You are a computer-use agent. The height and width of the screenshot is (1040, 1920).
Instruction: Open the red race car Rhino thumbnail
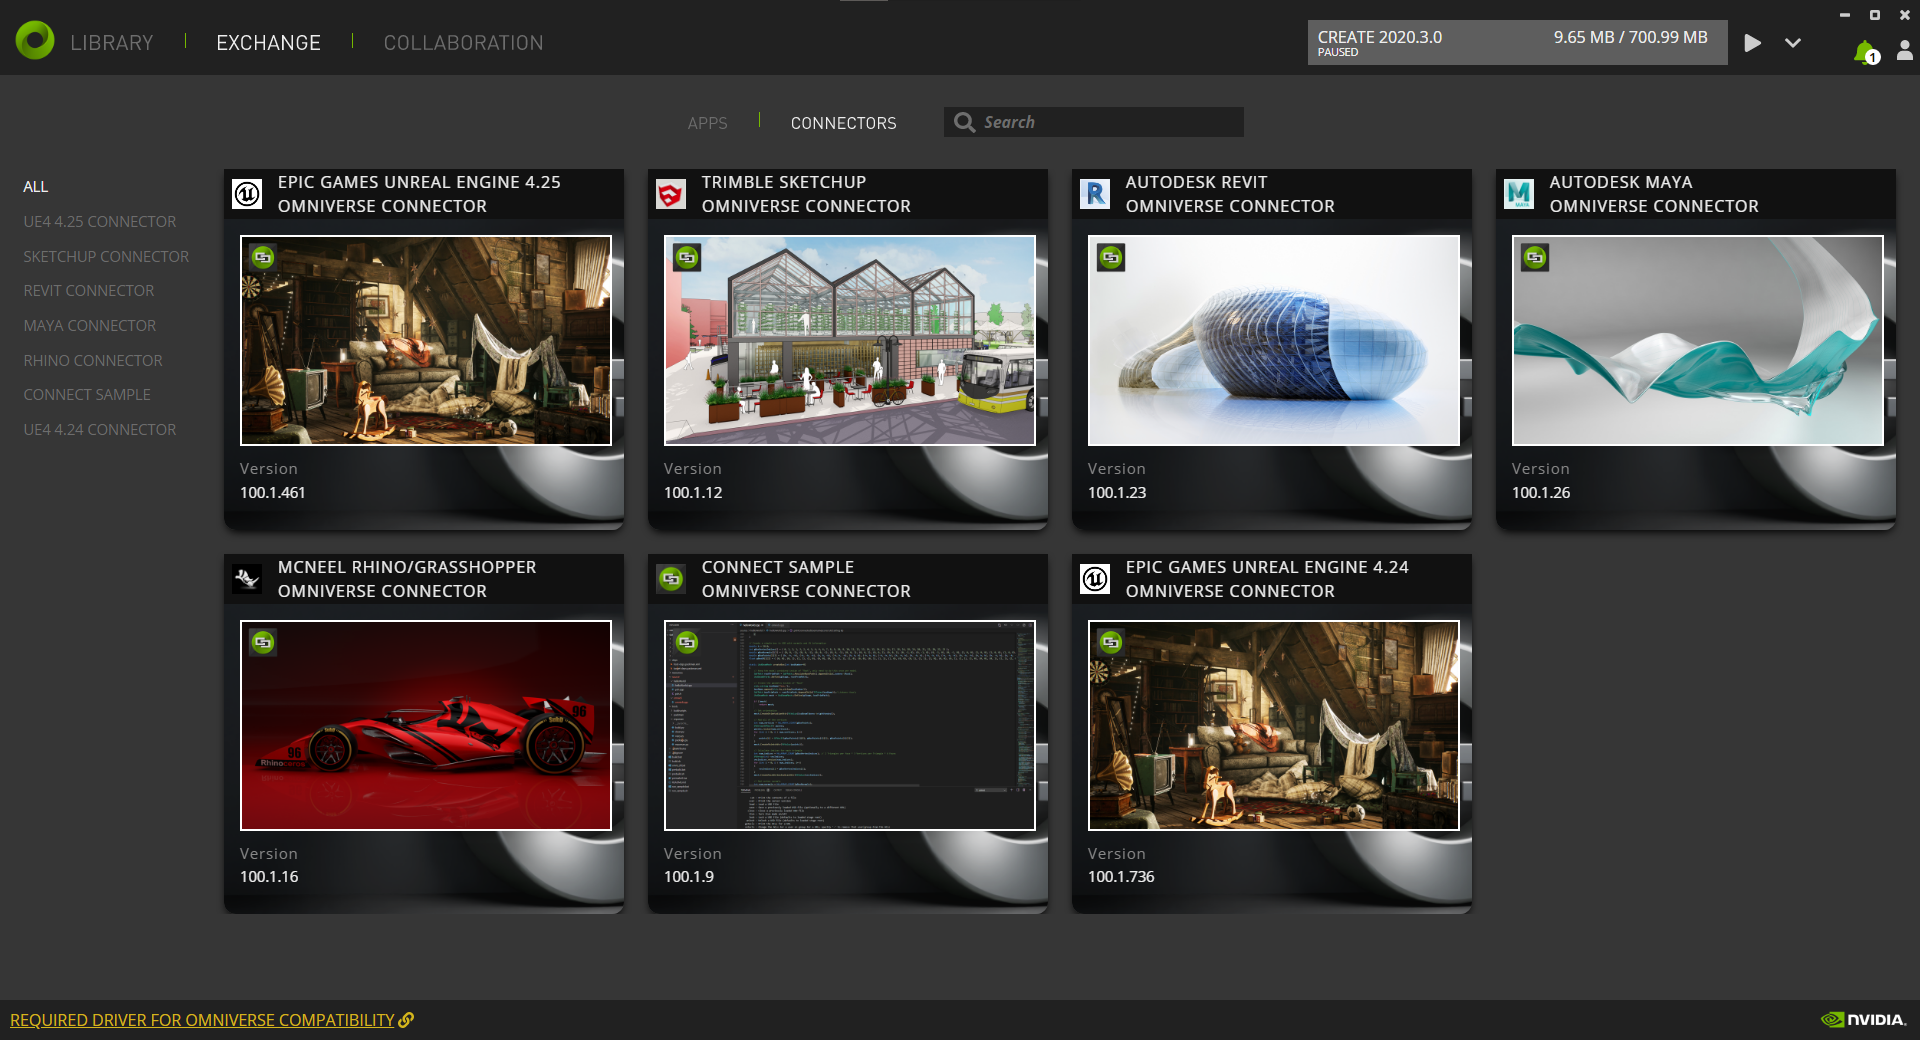(x=426, y=725)
